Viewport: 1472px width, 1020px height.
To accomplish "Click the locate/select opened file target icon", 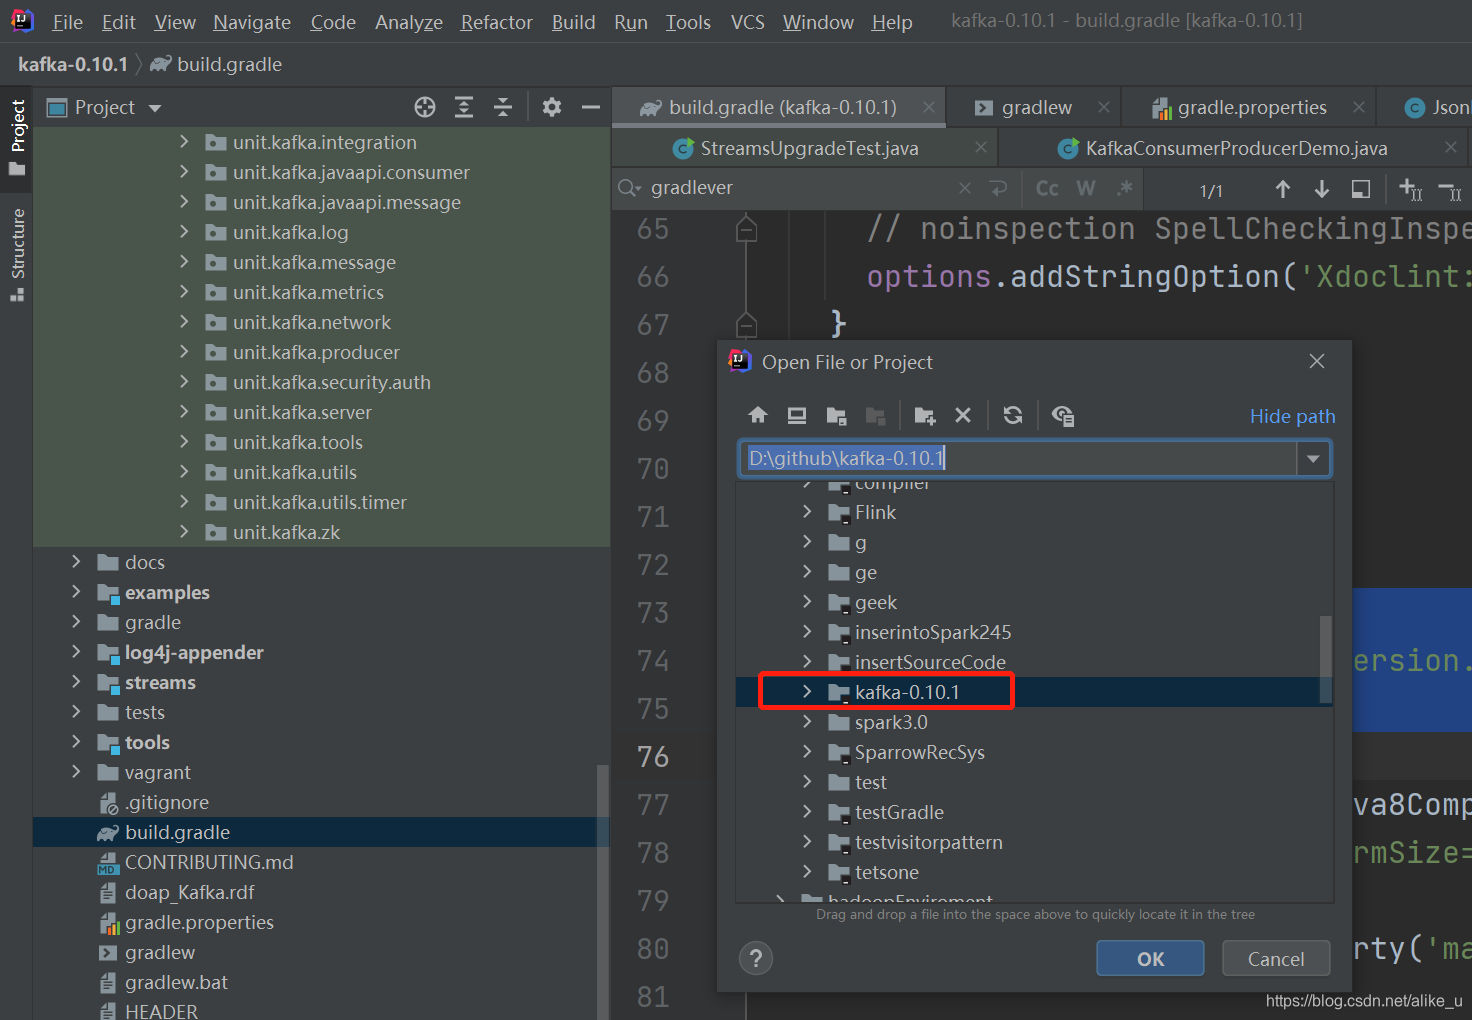I will pyautogui.click(x=425, y=107).
